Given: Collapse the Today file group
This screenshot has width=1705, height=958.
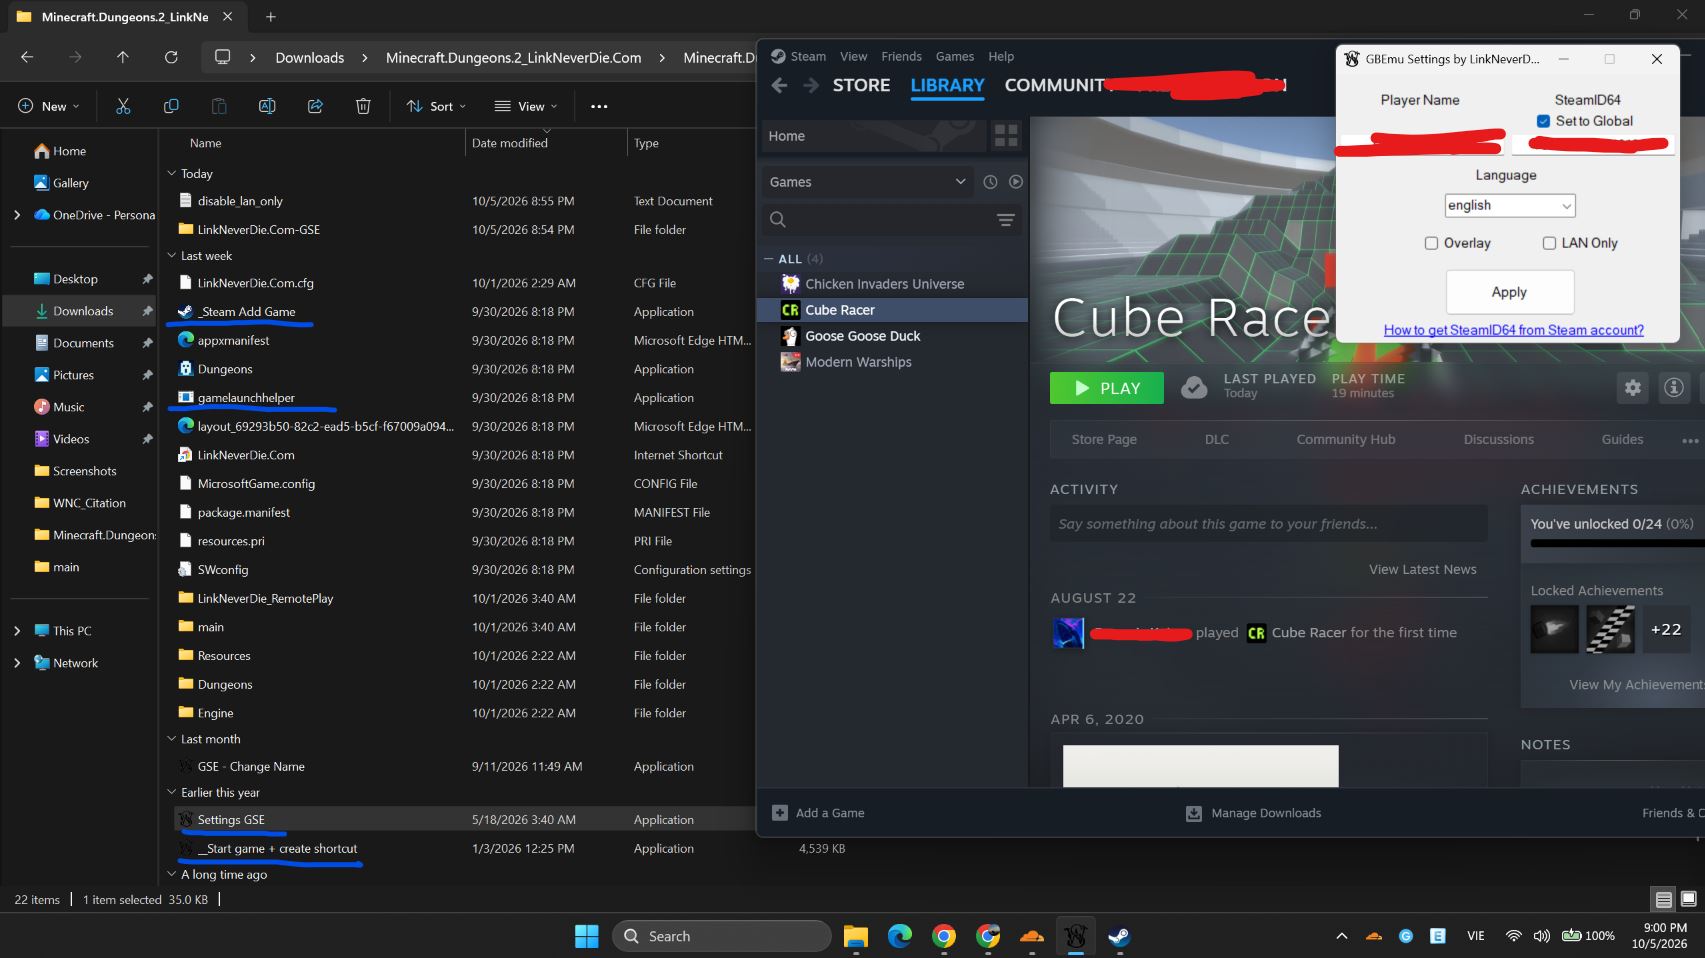Looking at the screenshot, I should tap(171, 173).
